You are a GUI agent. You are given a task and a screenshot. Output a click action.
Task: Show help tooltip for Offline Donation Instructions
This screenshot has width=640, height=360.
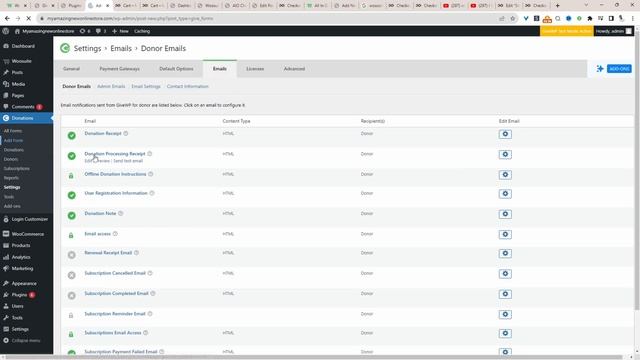click(x=150, y=174)
